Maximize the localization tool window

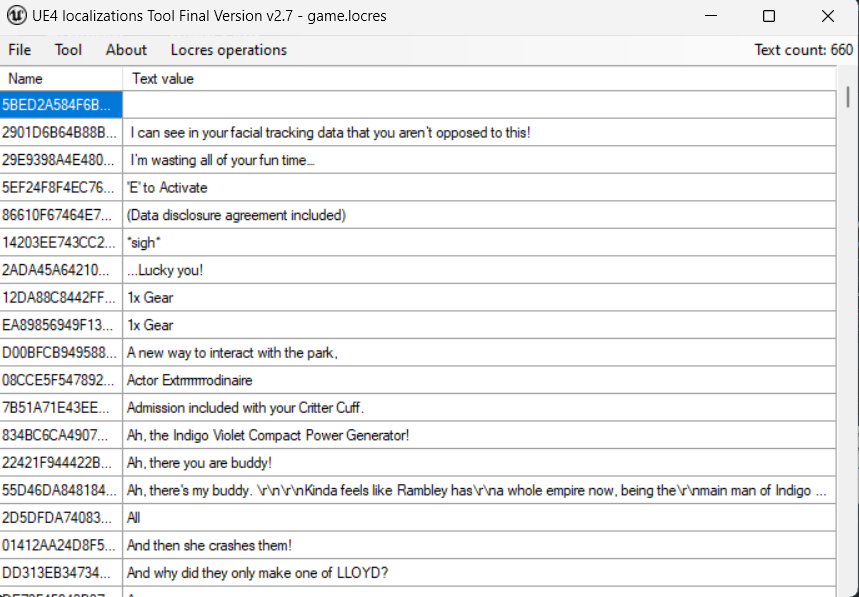click(x=768, y=16)
